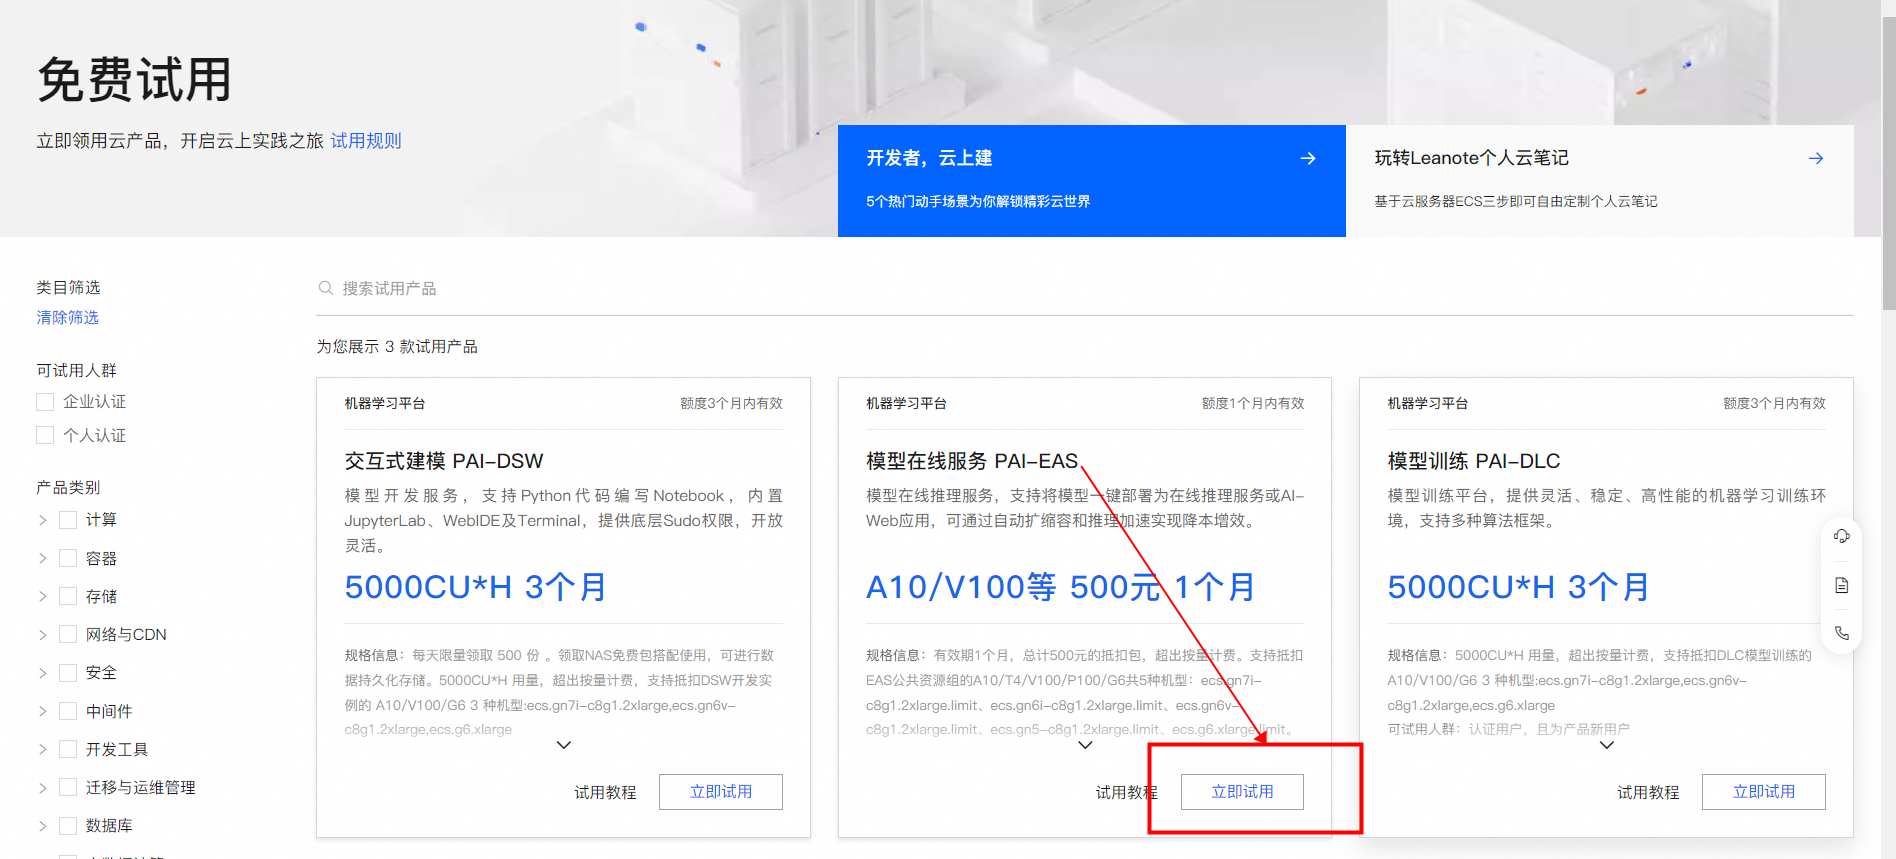Expand the 中间件 category arrow
This screenshot has height=859, width=1896.
pyautogui.click(x=42, y=711)
